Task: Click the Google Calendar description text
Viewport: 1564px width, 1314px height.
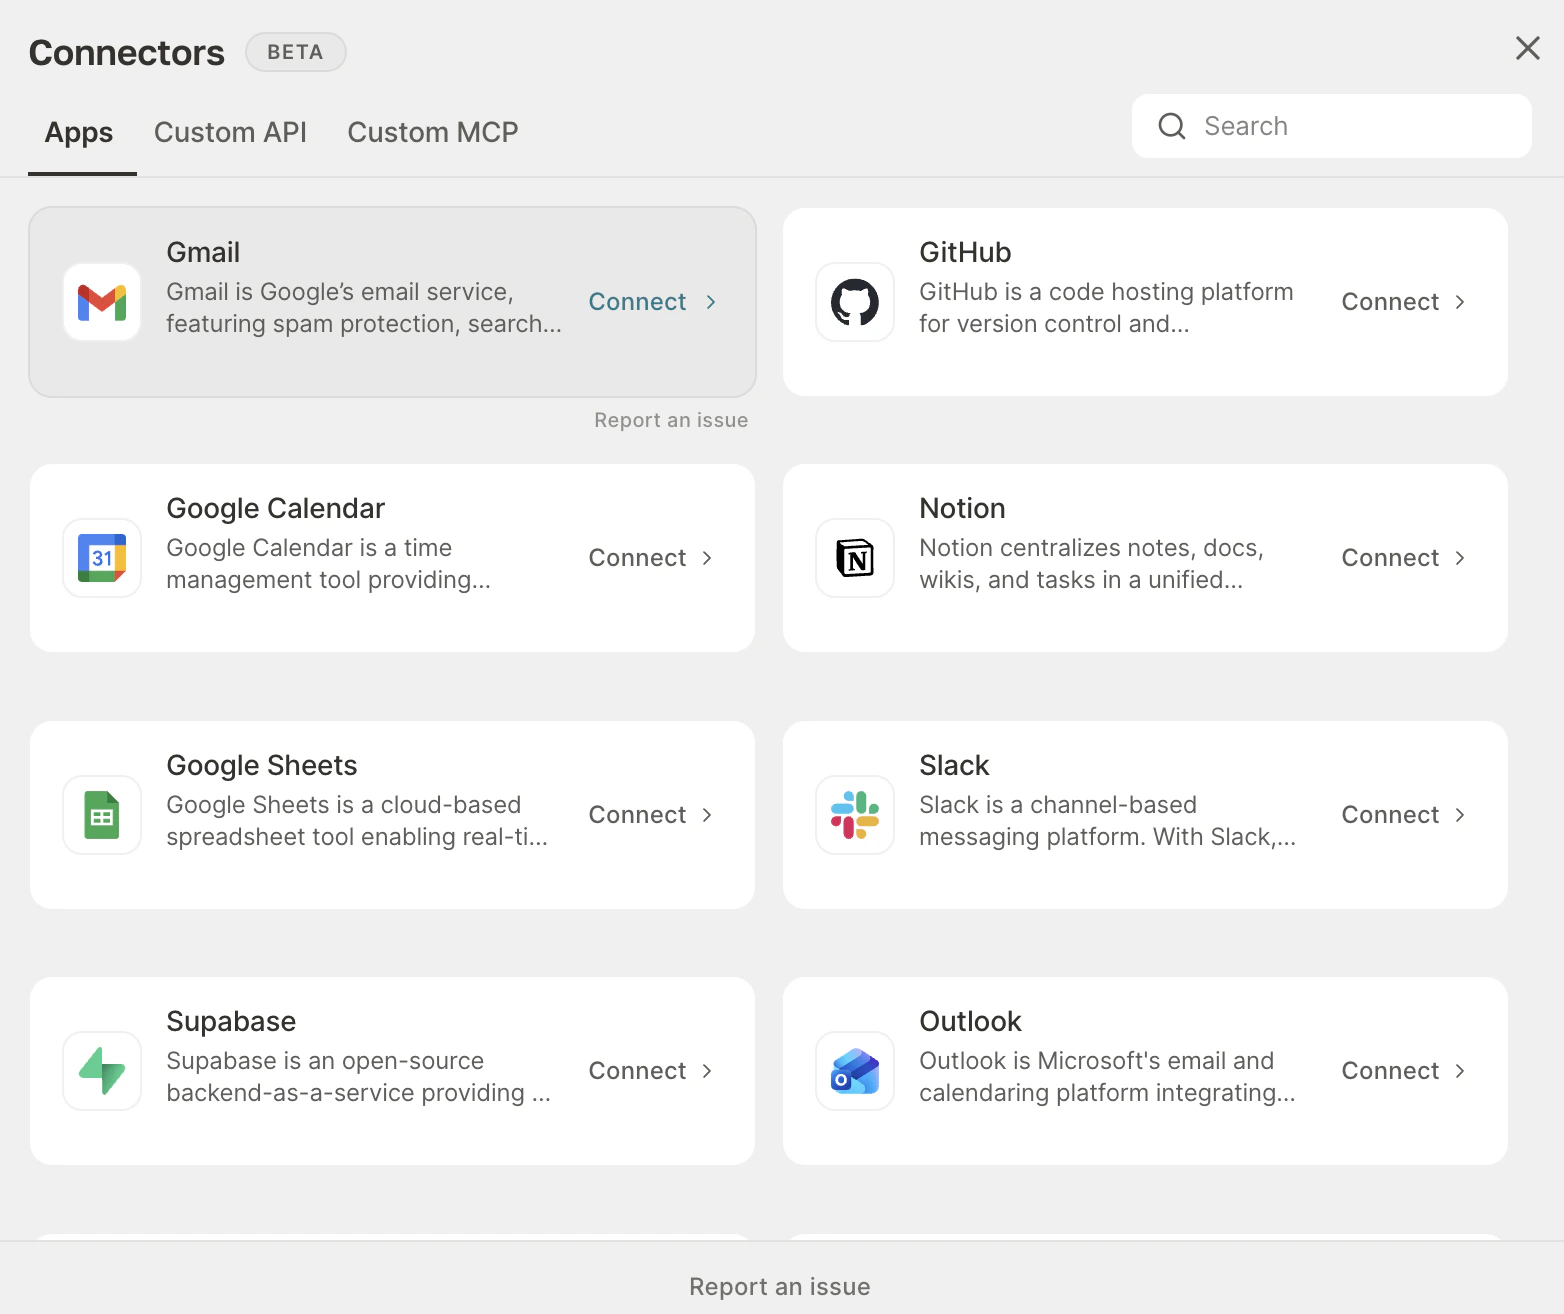Action: click(328, 564)
